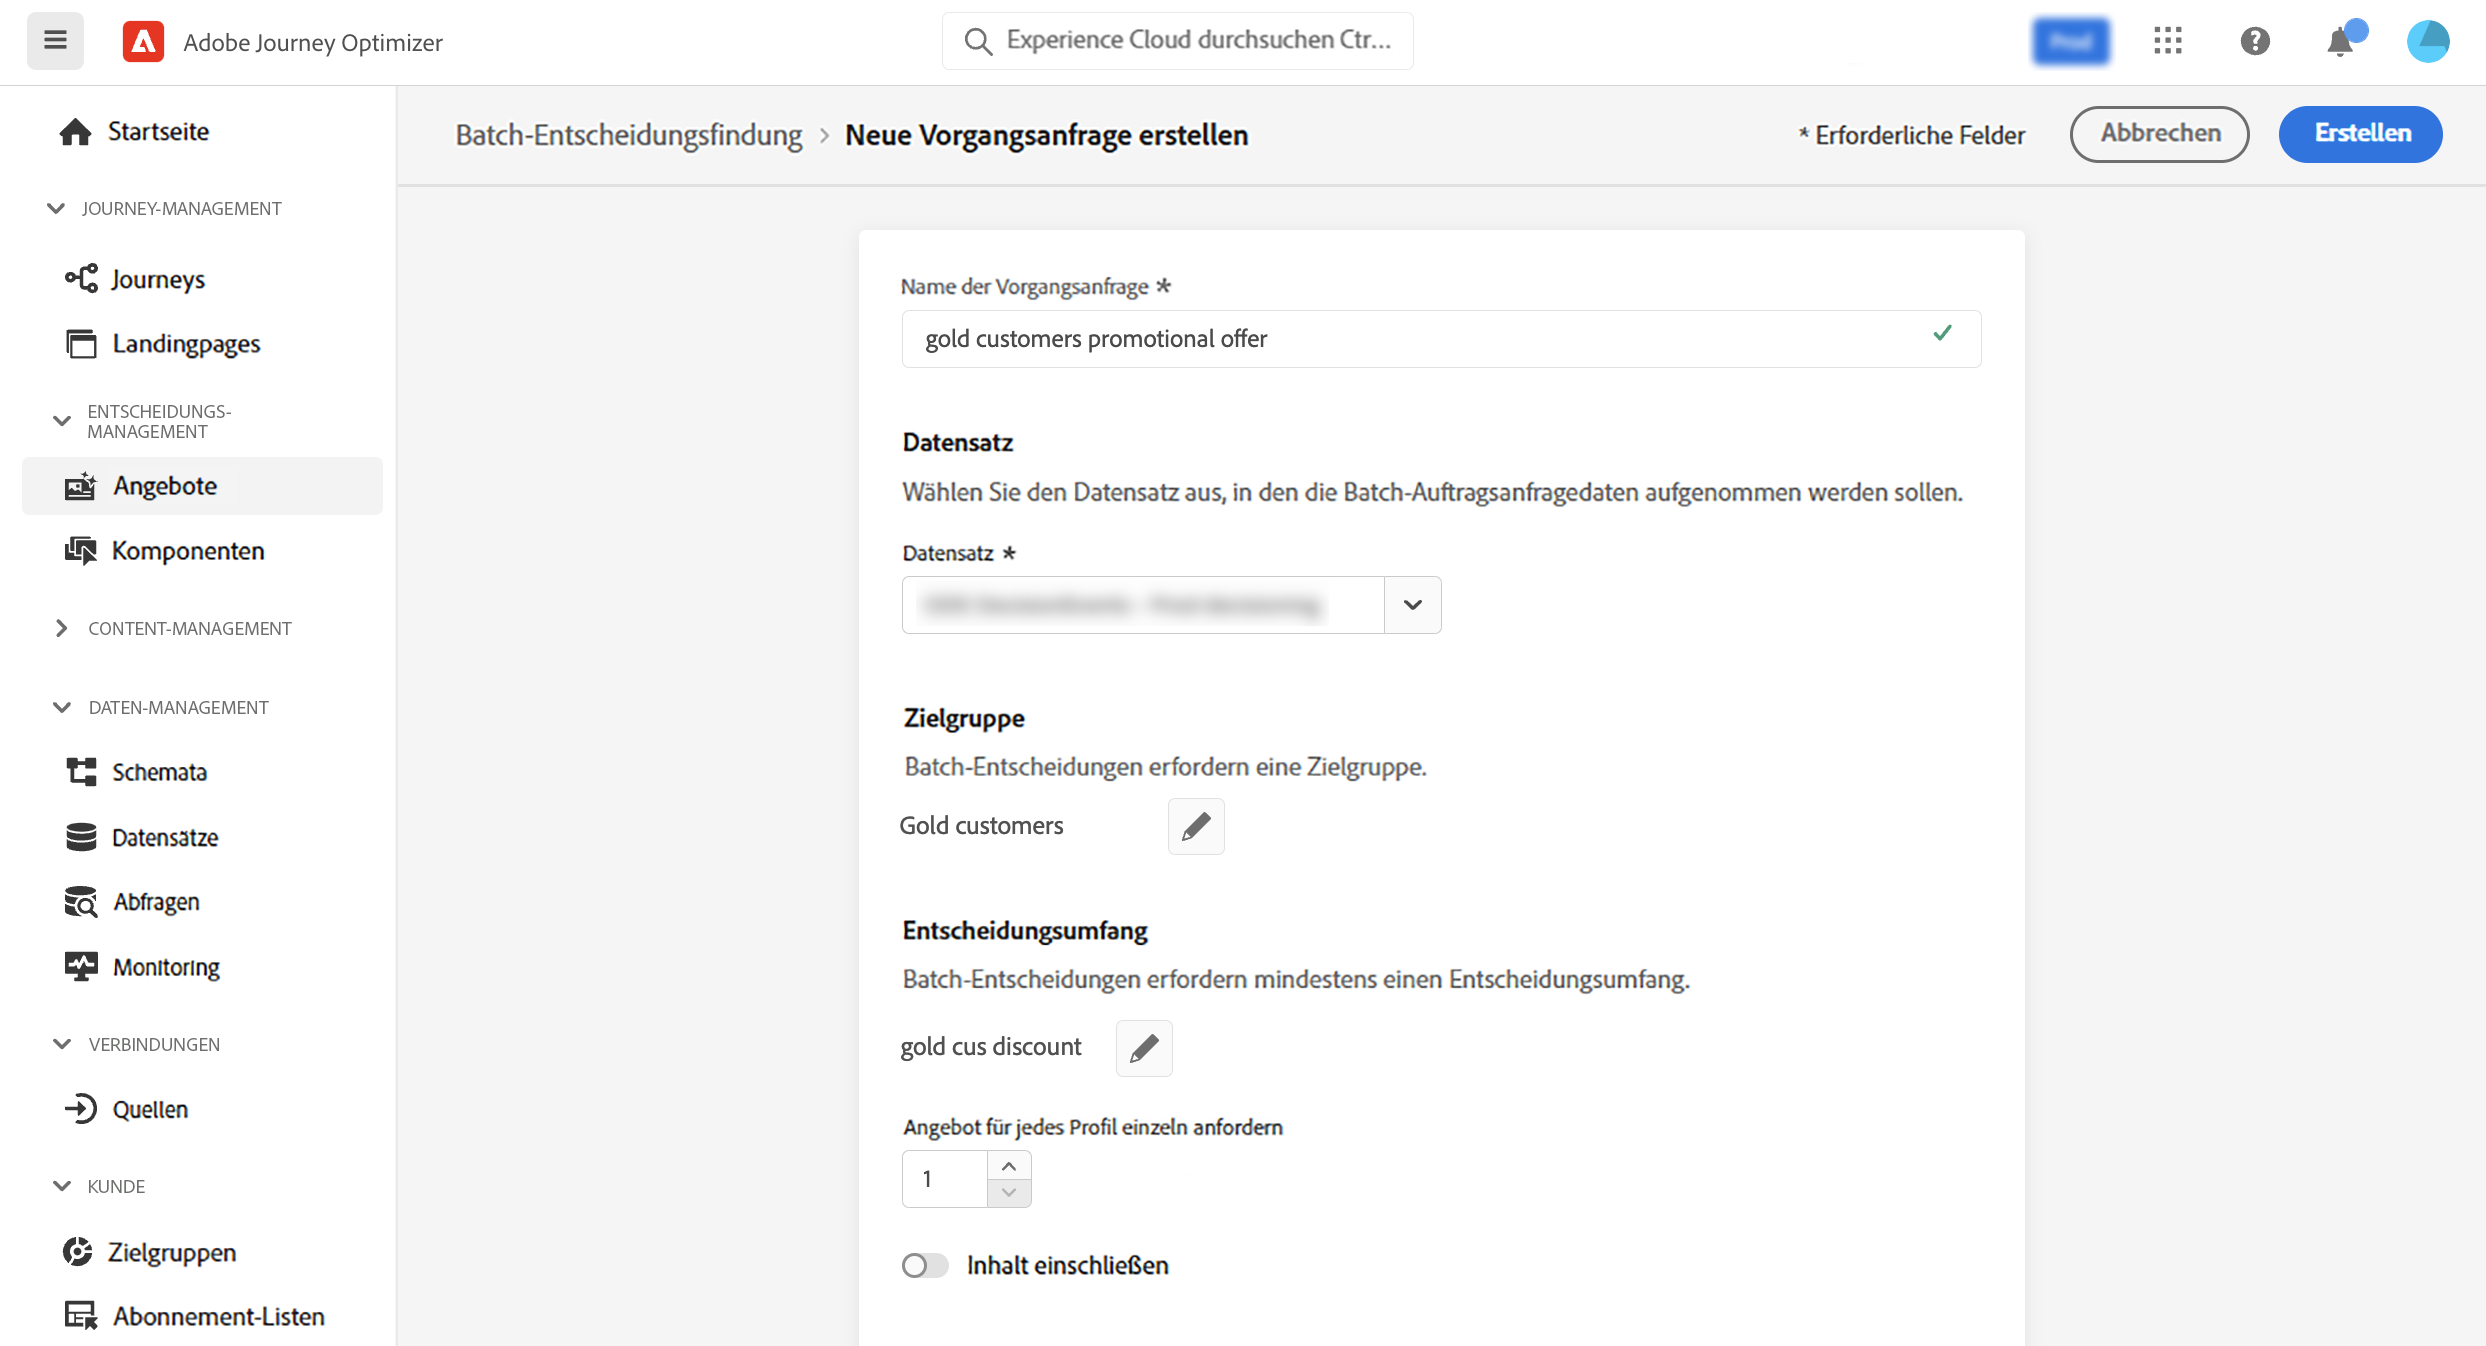The width and height of the screenshot is (2486, 1346).
Task: Open the user profile avatar
Action: coord(2427,41)
